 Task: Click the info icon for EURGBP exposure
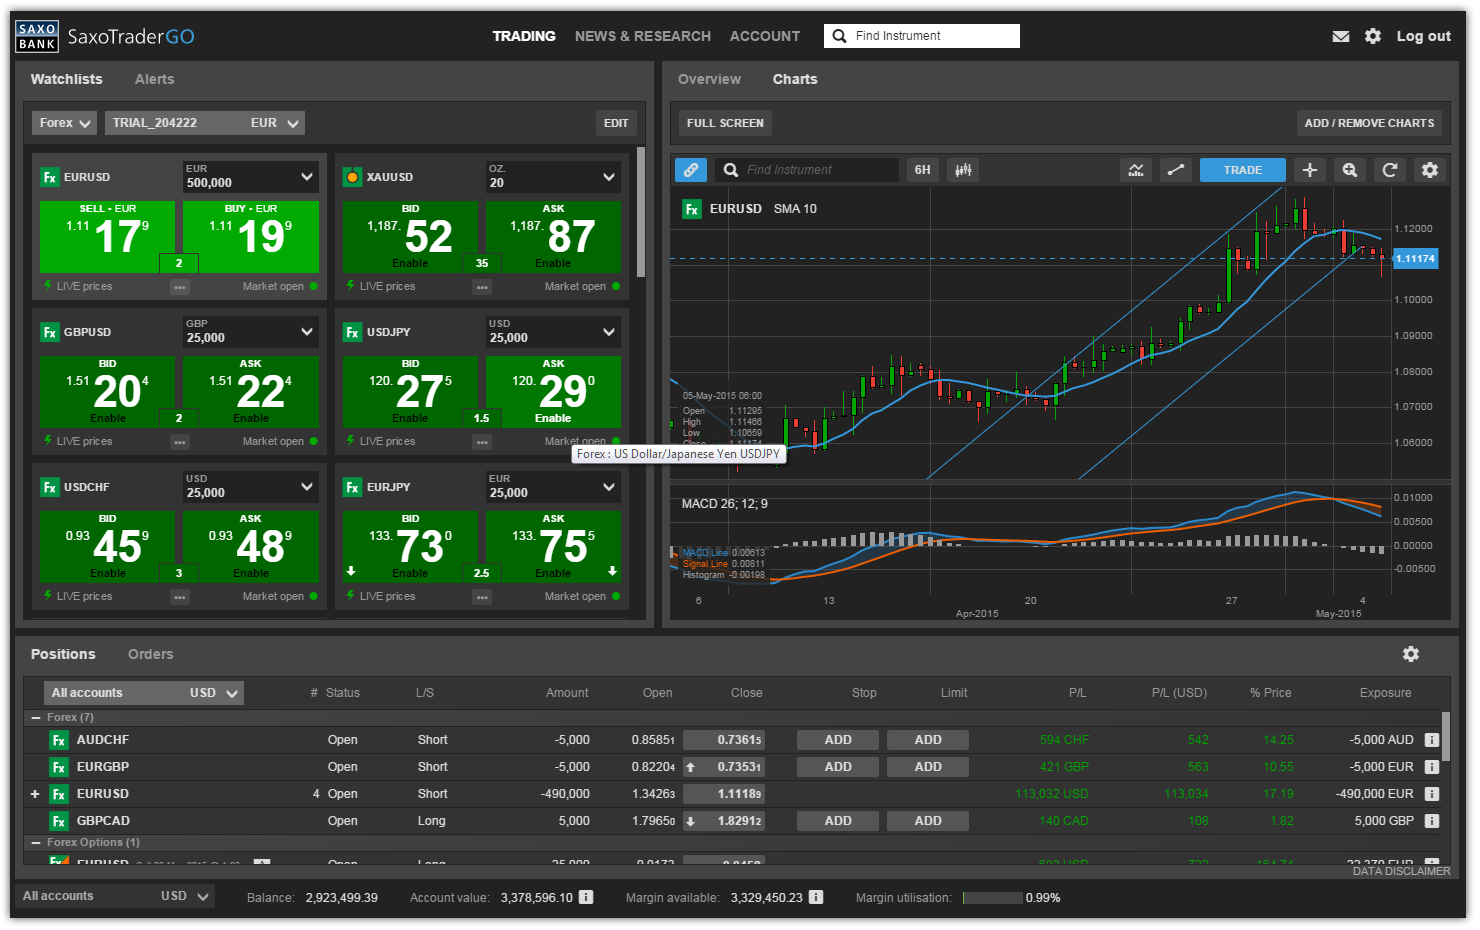1431,767
